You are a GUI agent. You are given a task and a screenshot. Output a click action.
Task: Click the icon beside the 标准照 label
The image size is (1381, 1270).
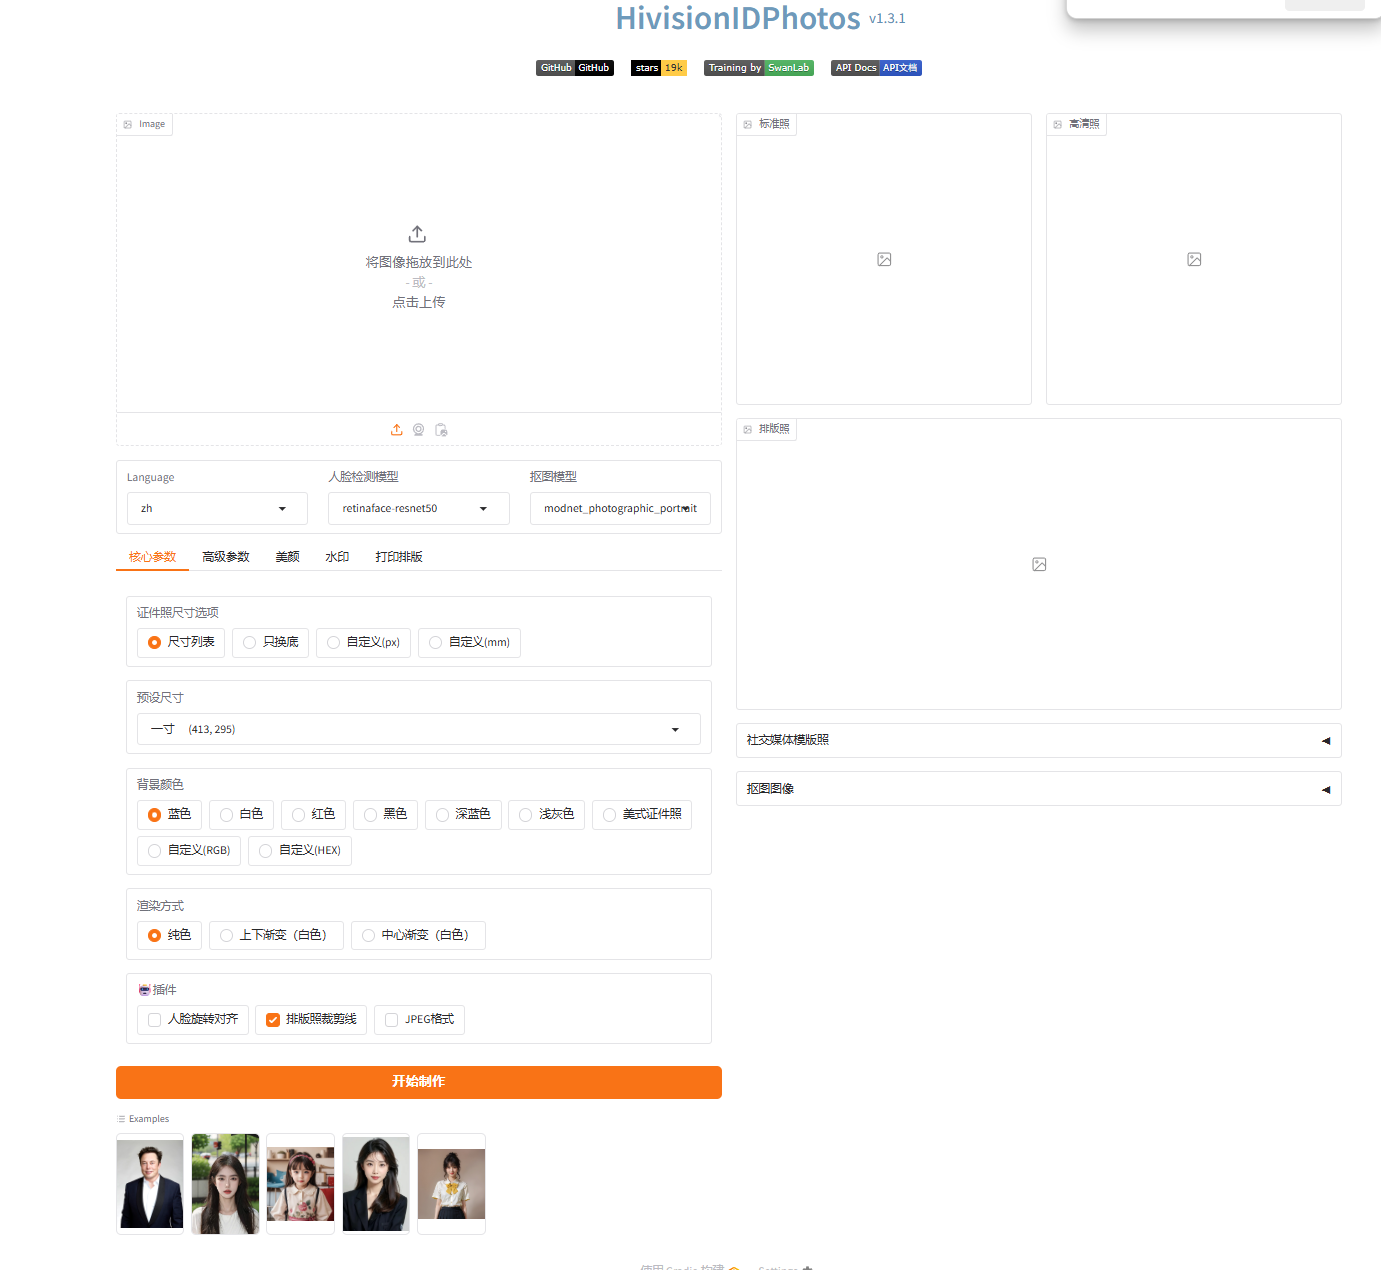click(748, 125)
